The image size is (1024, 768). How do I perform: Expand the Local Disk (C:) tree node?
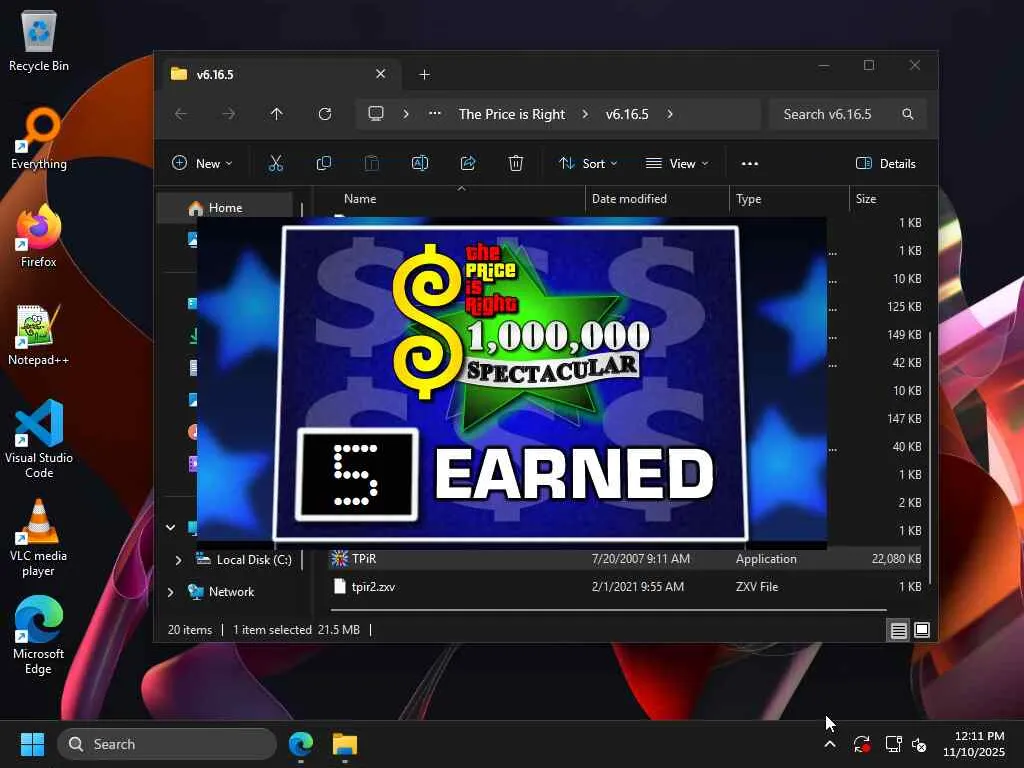[x=179, y=560]
